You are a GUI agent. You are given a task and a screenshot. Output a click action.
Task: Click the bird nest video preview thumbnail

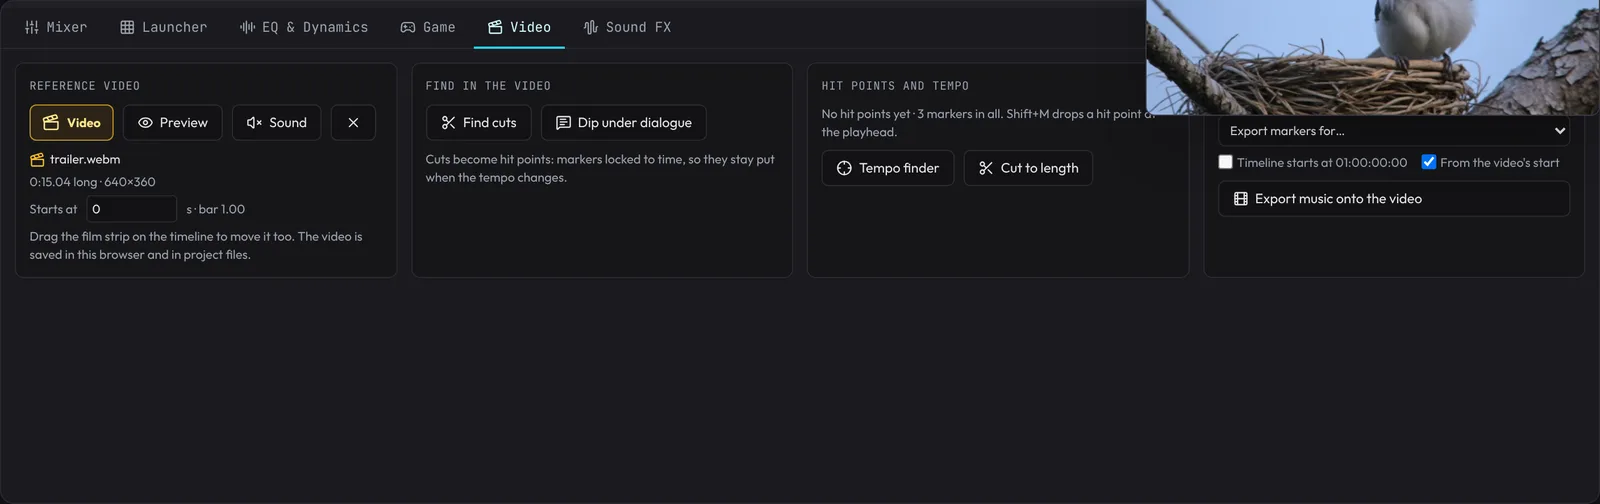(1372, 57)
